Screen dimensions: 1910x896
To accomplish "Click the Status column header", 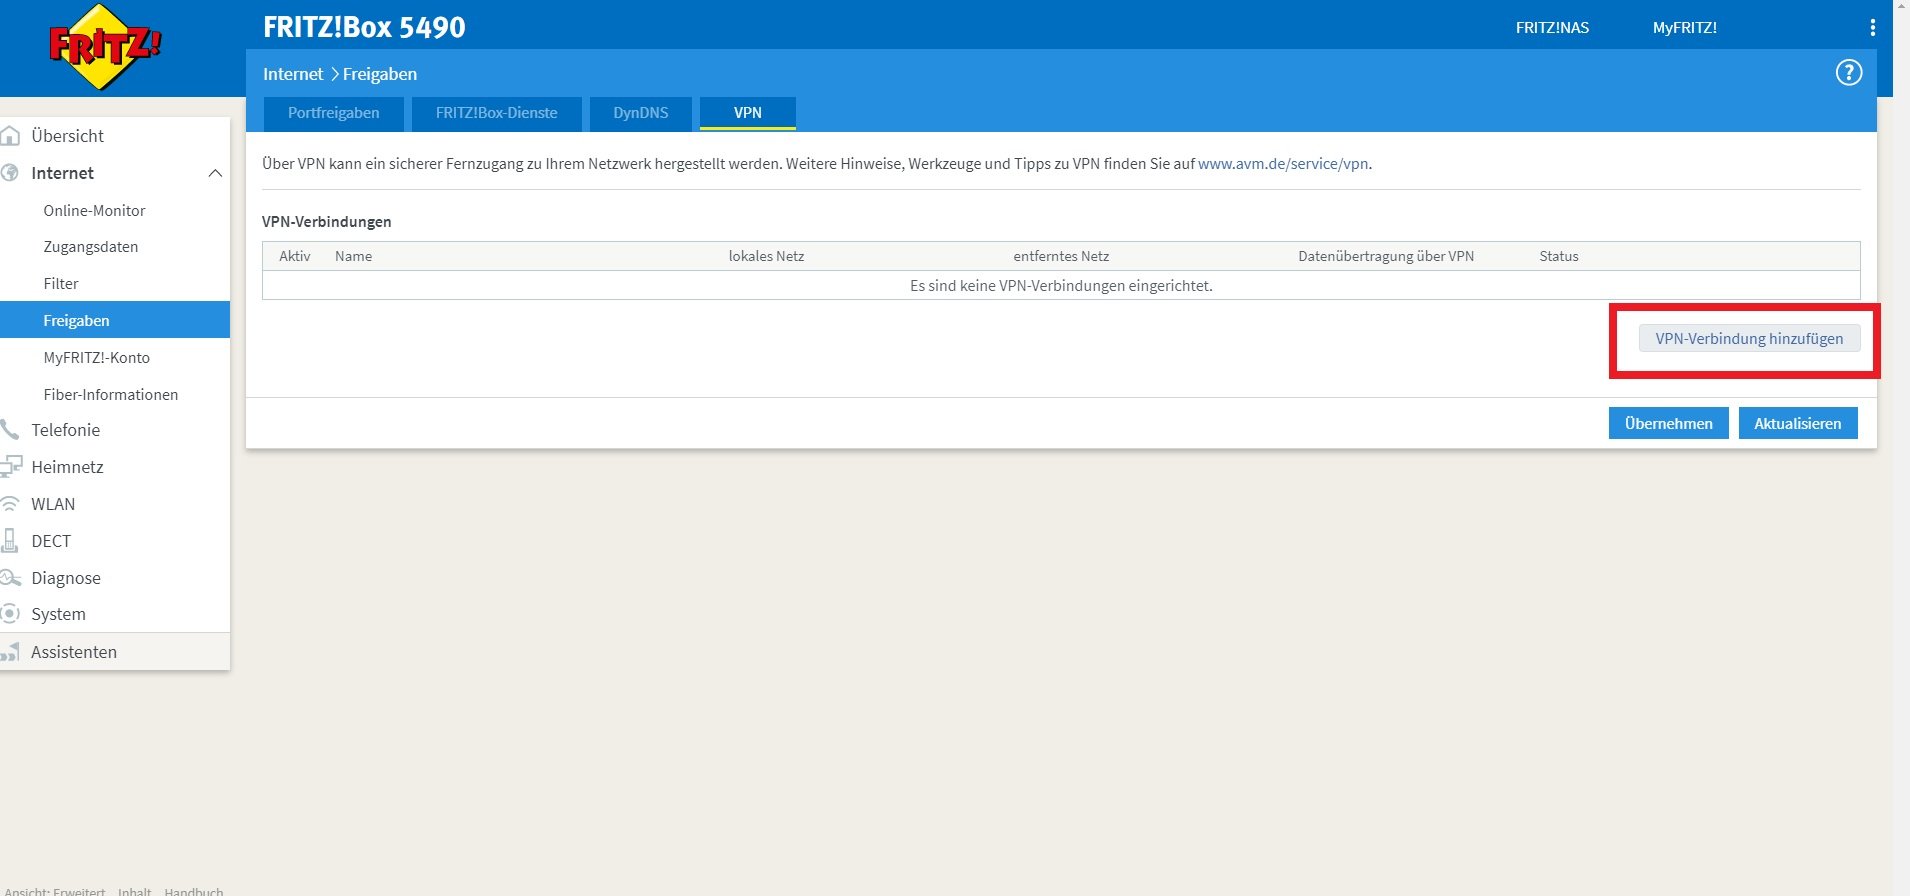I will click(x=1559, y=256).
